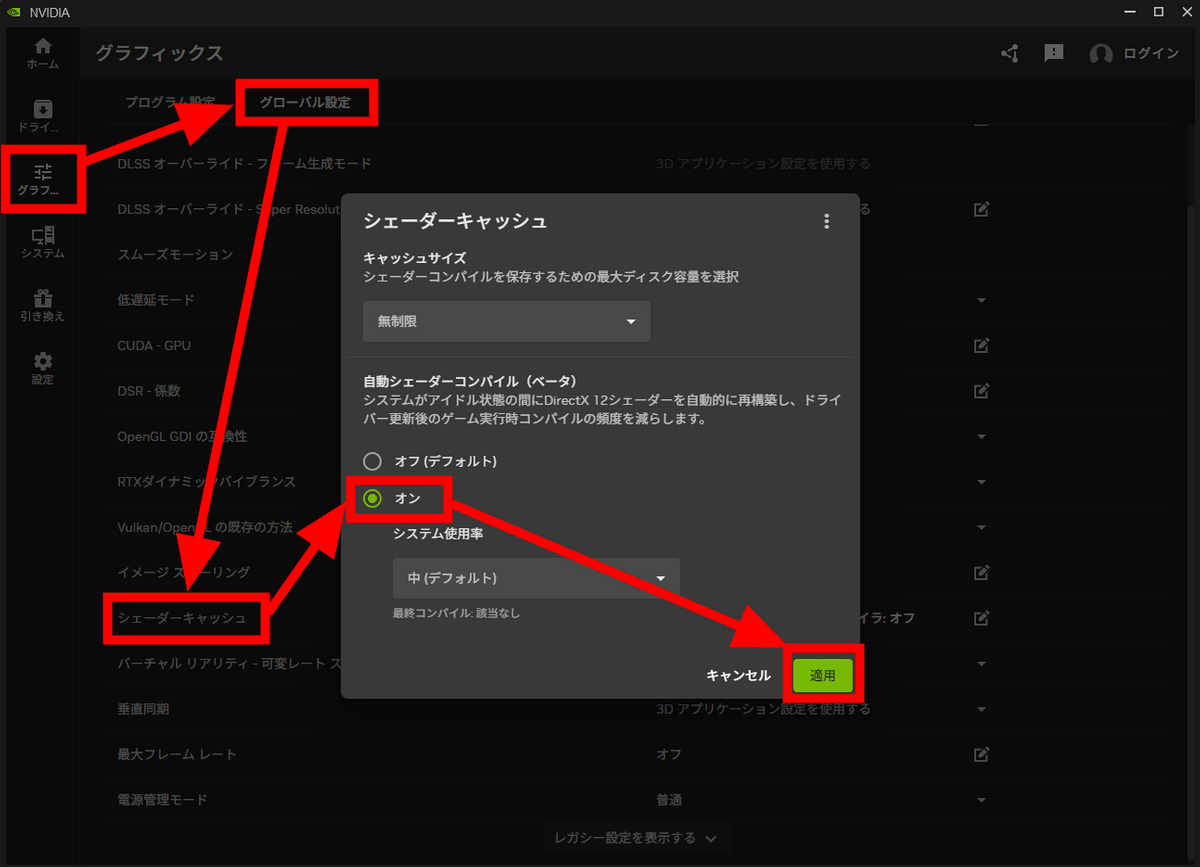
Task: Click the edit icon for 最大フレーム レート row
Action: [x=982, y=754]
